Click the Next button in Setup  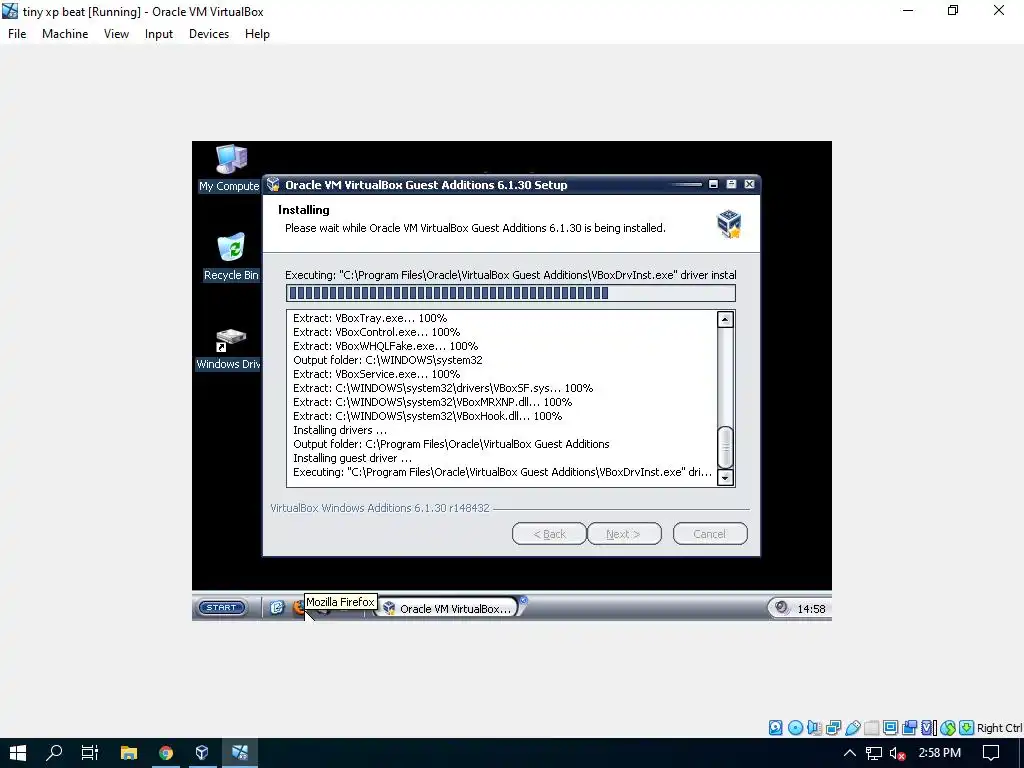[x=624, y=534]
